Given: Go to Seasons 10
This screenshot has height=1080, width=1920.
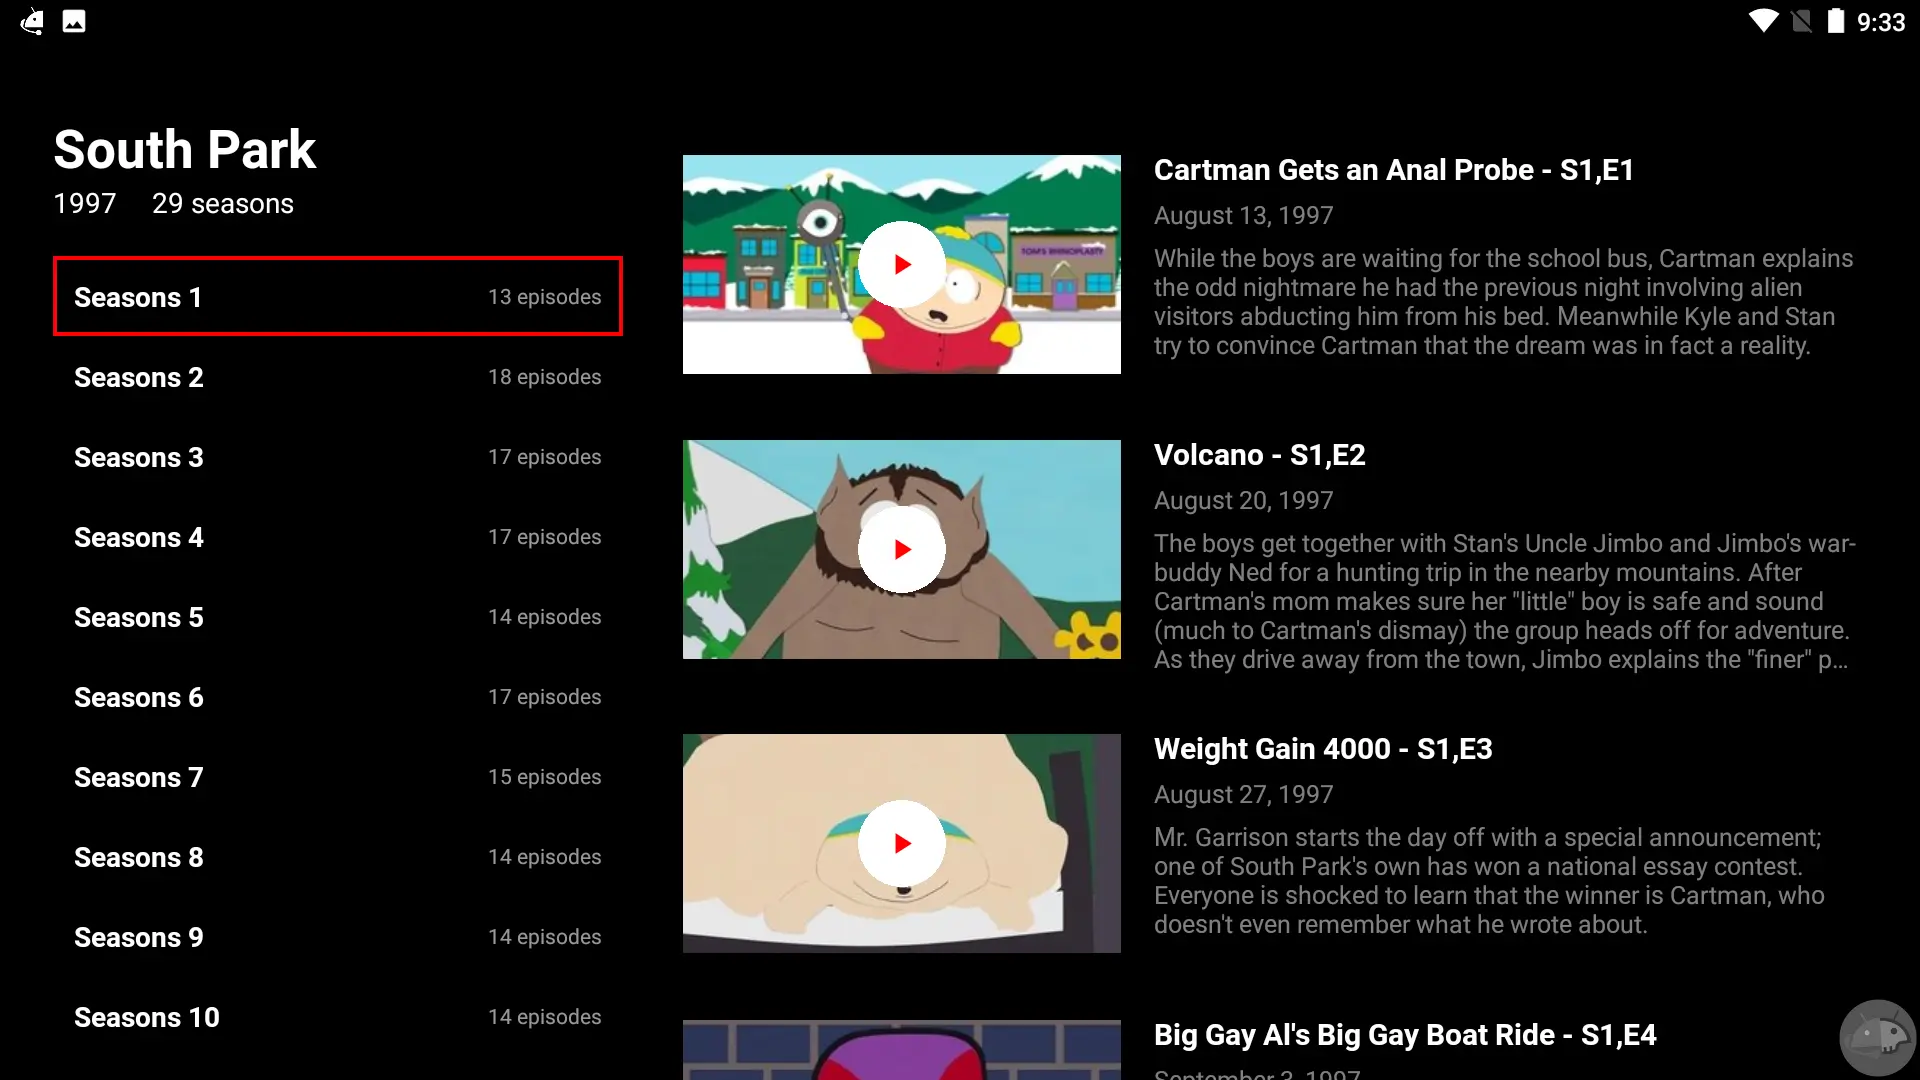Looking at the screenshot, I should (337, 1017).
